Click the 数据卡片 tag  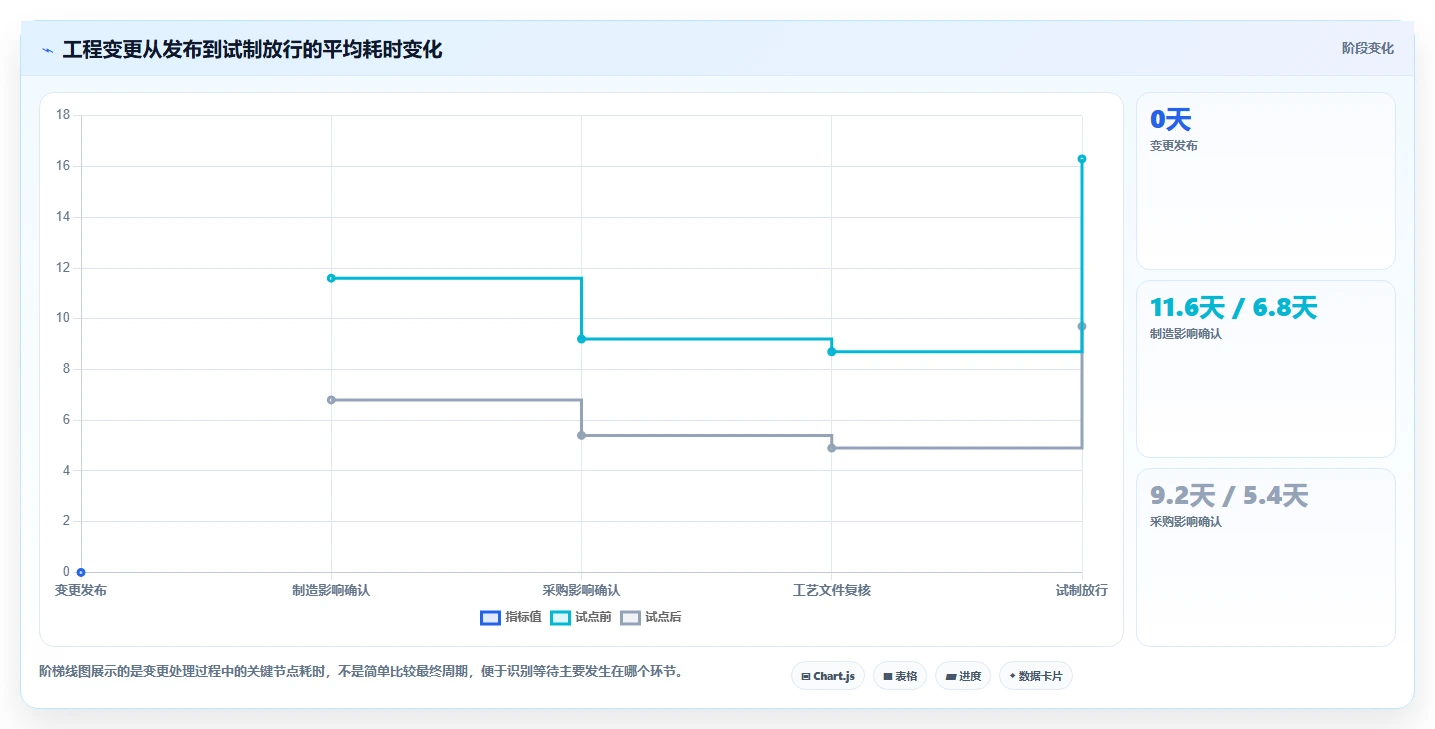coord(1035,676)
